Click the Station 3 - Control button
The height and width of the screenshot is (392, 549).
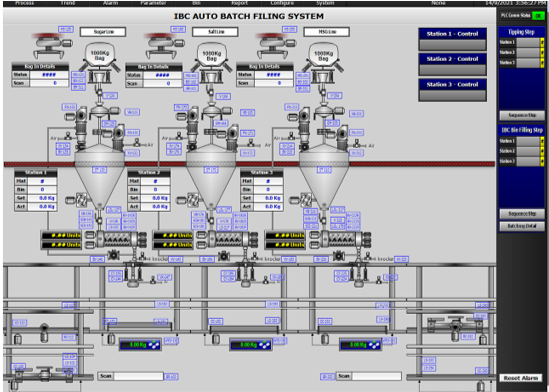452,90
